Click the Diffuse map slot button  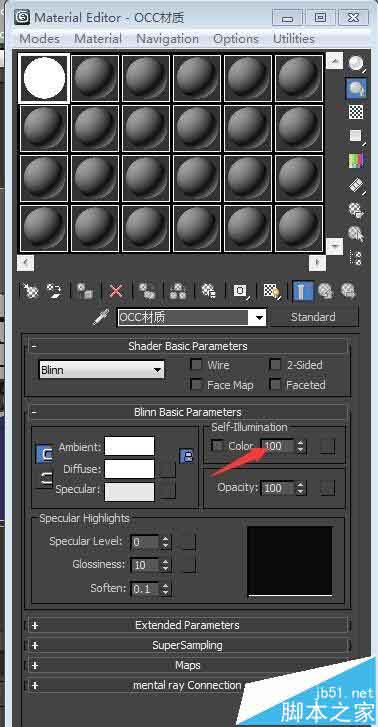tap(168, 469)
